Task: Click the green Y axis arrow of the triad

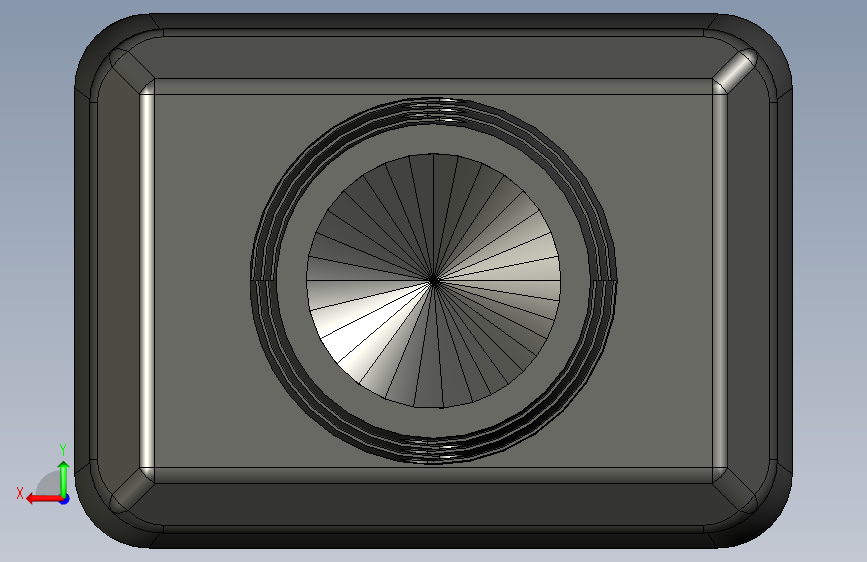Action: coord(64,479)
